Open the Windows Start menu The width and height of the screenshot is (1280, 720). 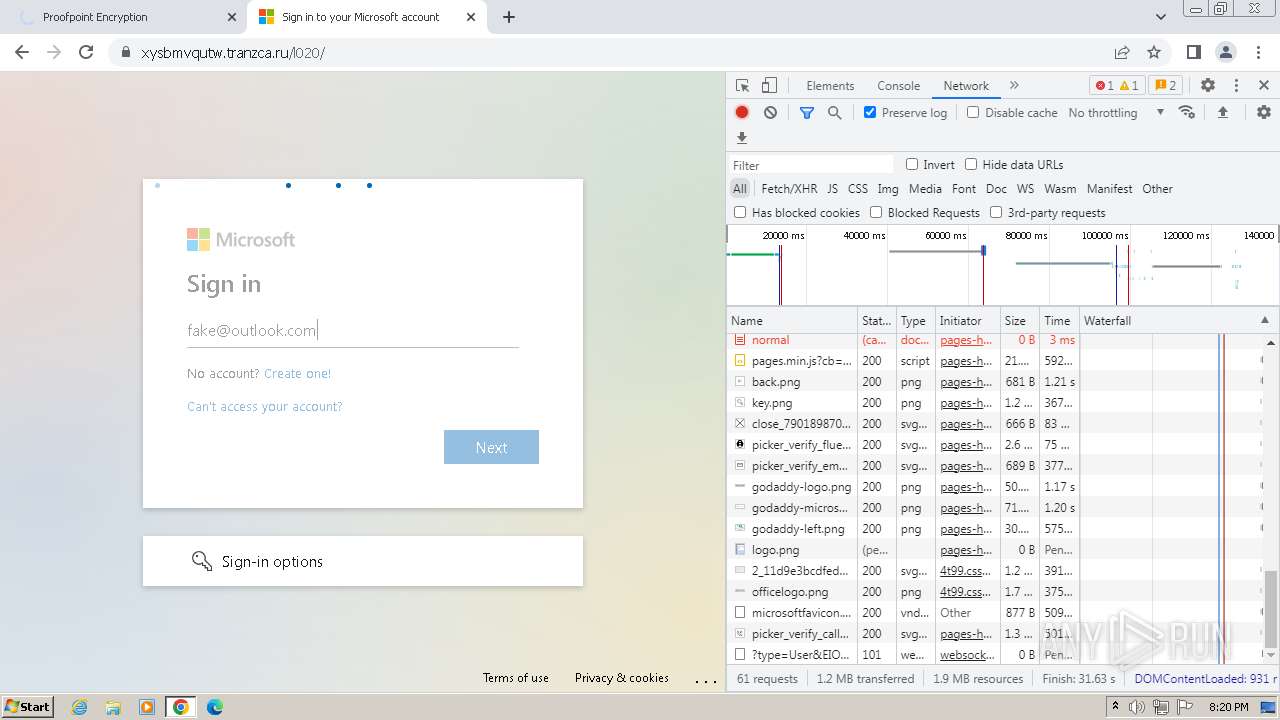coord(28,707)
